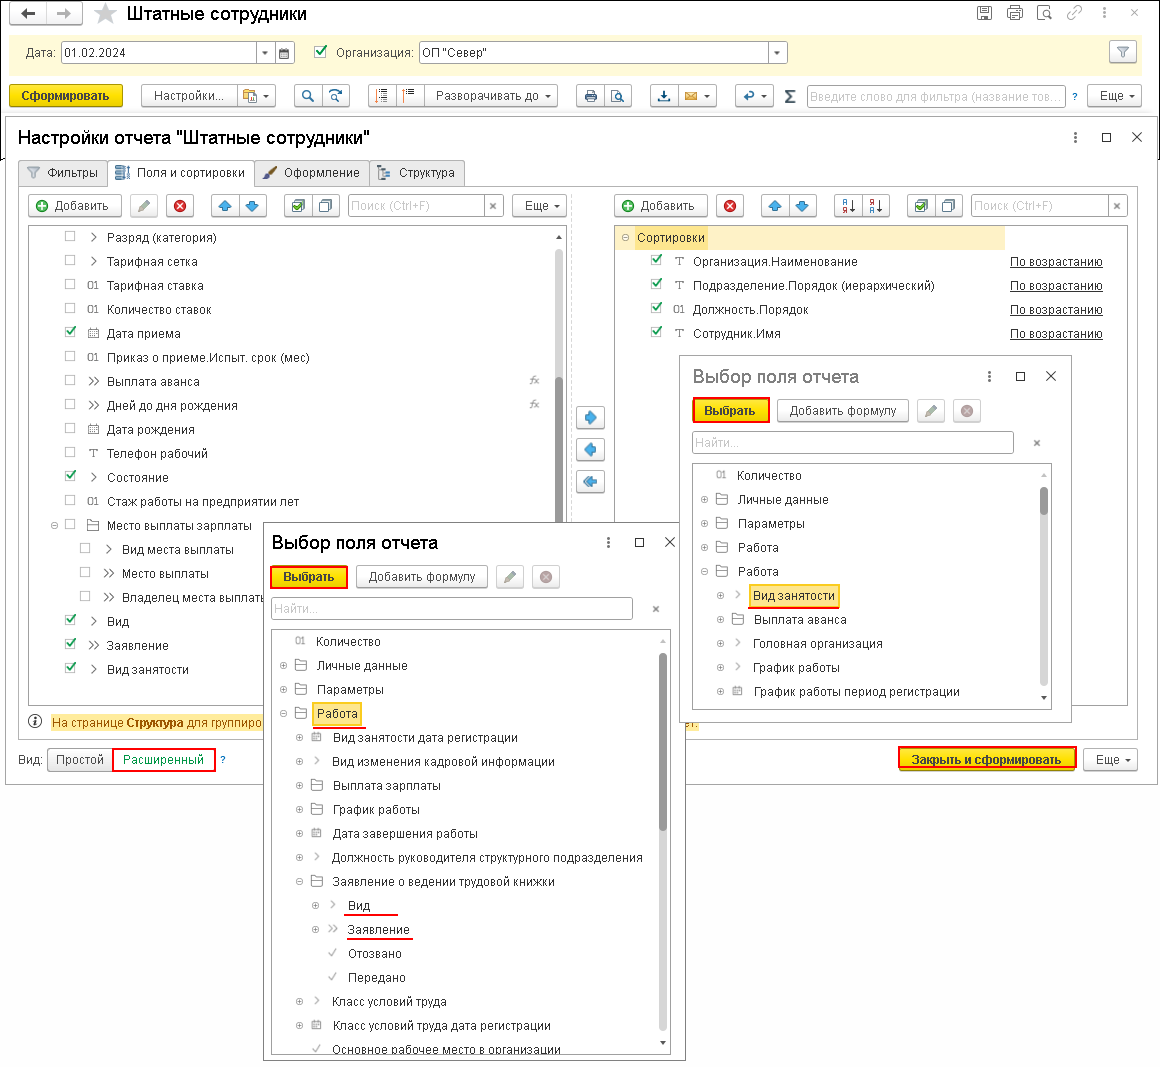Click Выбрать in lower field dialog

(x=308, y=577)
